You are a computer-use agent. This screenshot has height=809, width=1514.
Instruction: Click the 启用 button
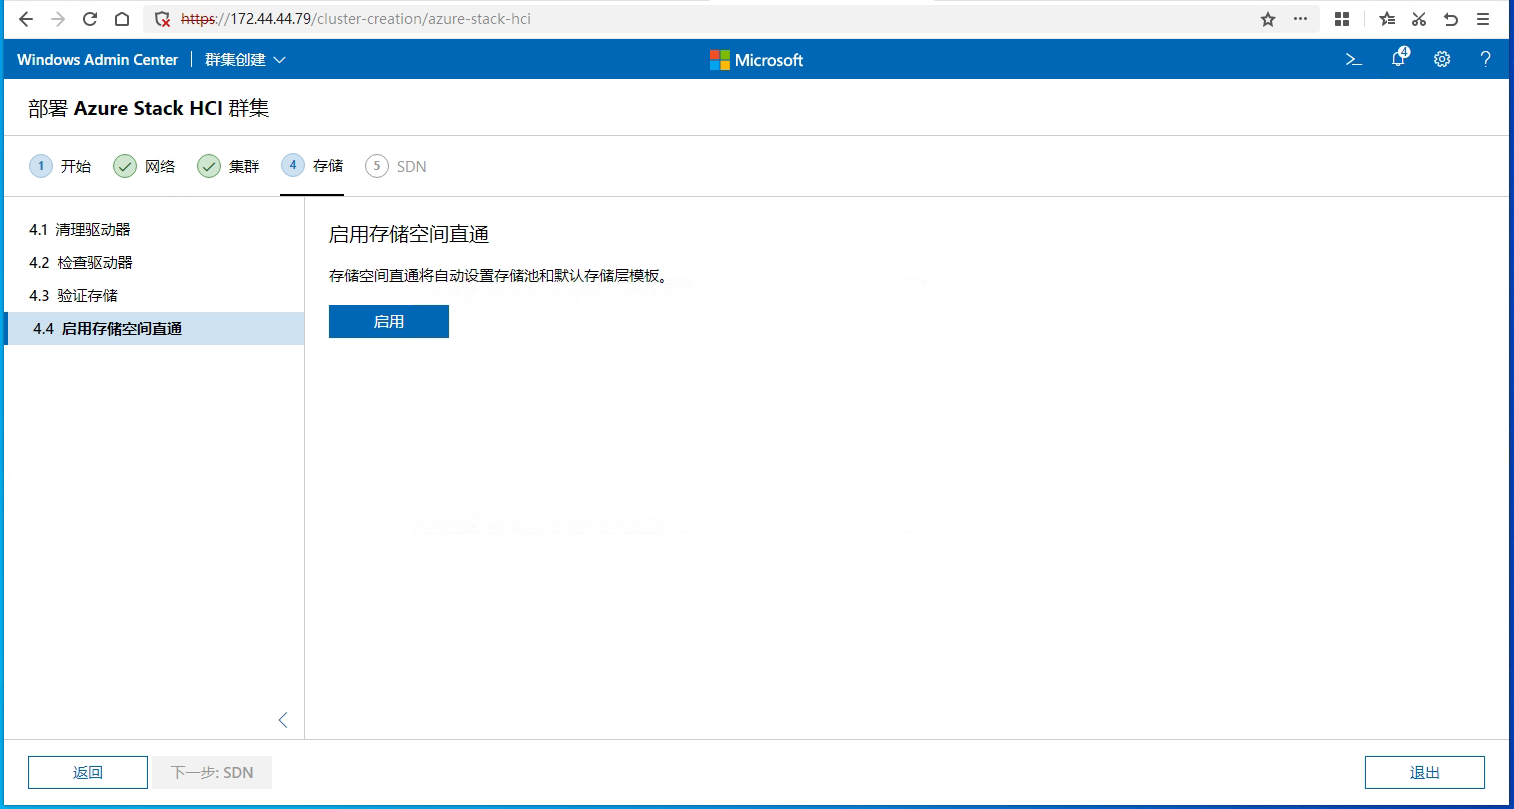click(x=389, y=322)
